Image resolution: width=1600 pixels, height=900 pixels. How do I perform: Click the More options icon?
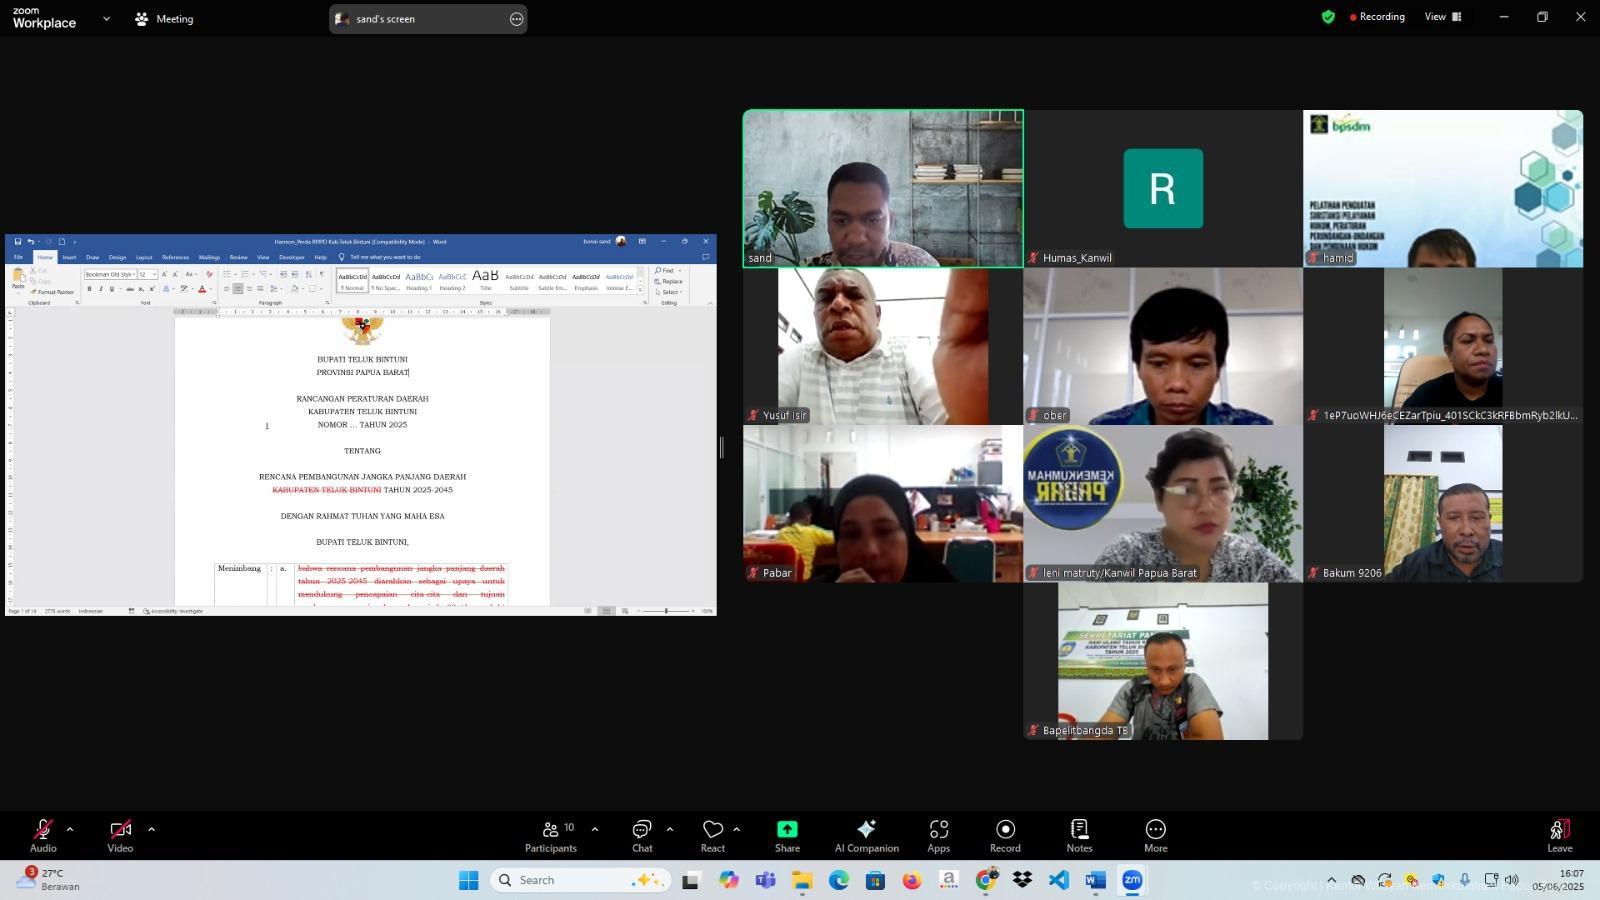(1155, 836)
